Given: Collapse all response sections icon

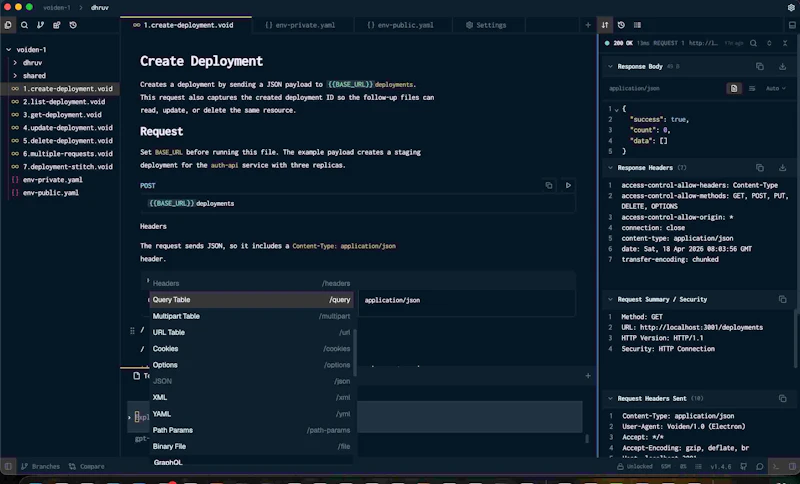Looking at the screenshot, I should pos(785,43).
